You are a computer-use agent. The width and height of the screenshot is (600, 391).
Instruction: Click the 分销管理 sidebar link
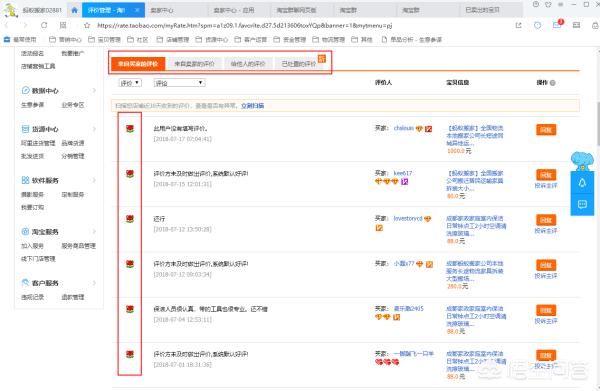pyautogui.click(x=73, y=156)
